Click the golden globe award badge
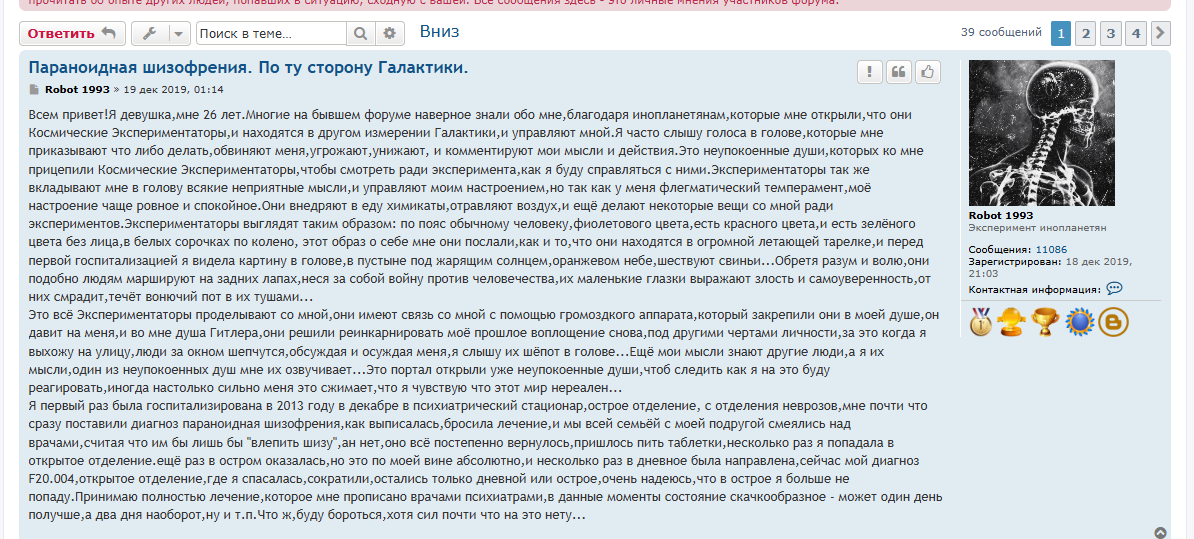The image size is (1194, 539). (x=1010, y=322)
